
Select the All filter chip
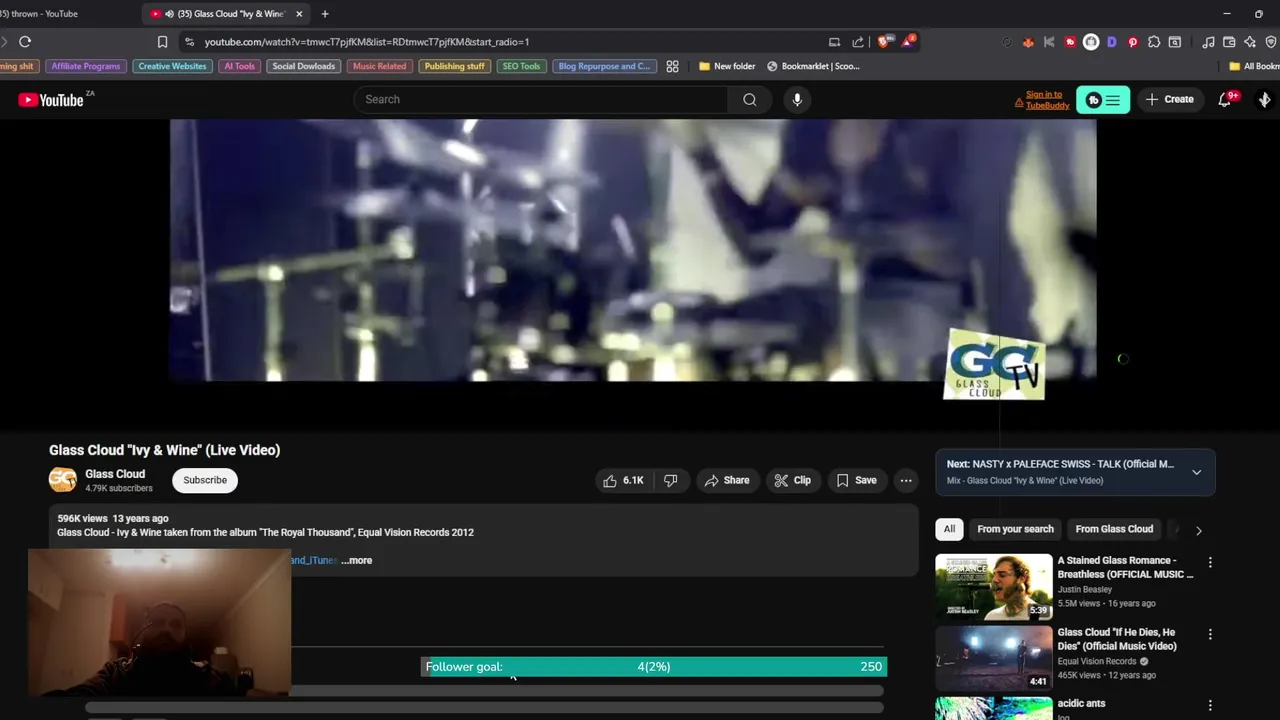(x=949, y=529)
